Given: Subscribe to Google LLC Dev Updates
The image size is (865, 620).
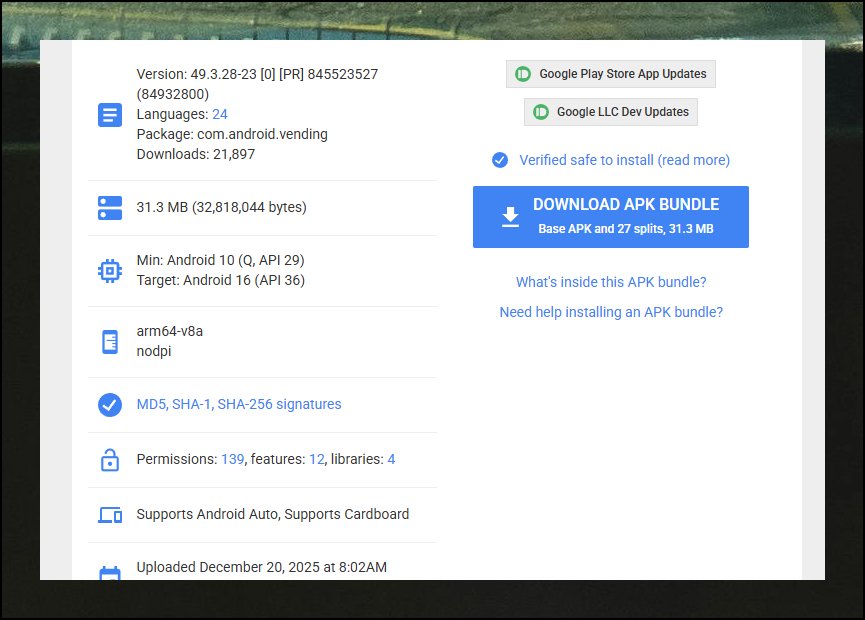Looking at the screenshot, I should point(611,112).
